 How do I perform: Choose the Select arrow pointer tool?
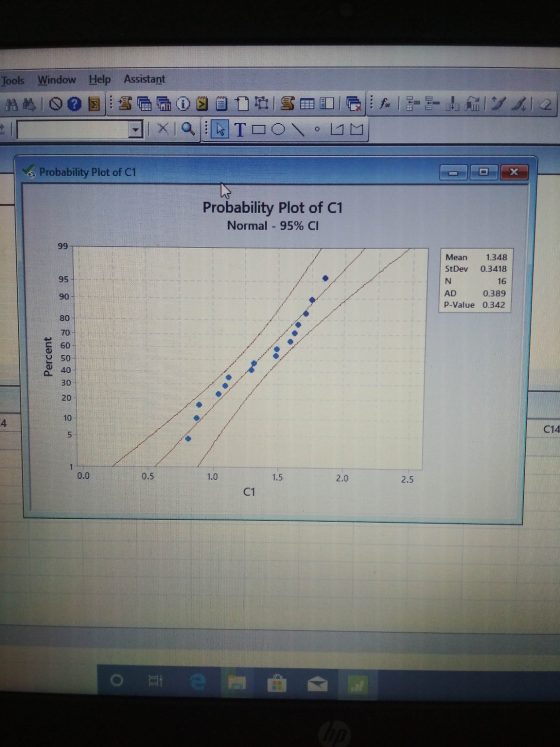click(x=220, y=129)
